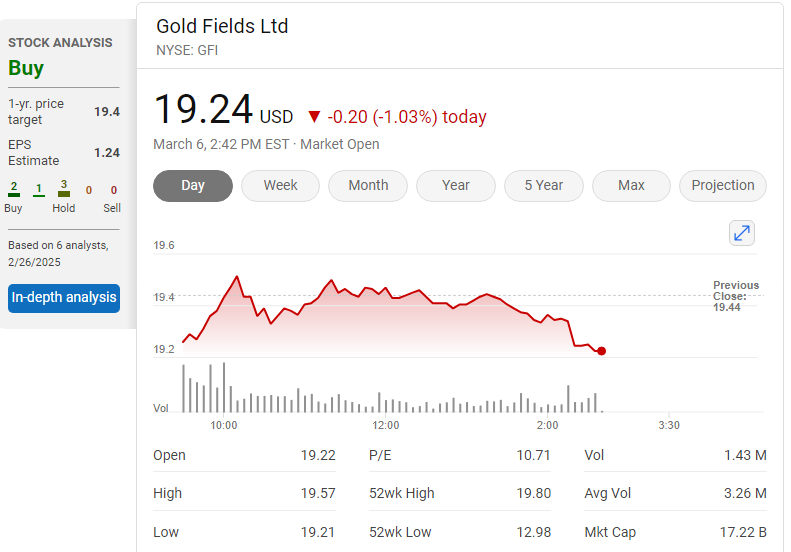
Task: Click the red current-price dot on chart
Action: [x=601, y=351]
